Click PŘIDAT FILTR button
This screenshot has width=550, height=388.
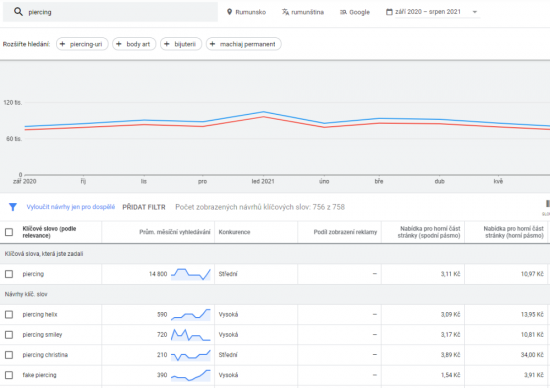[x=144, y=207]
